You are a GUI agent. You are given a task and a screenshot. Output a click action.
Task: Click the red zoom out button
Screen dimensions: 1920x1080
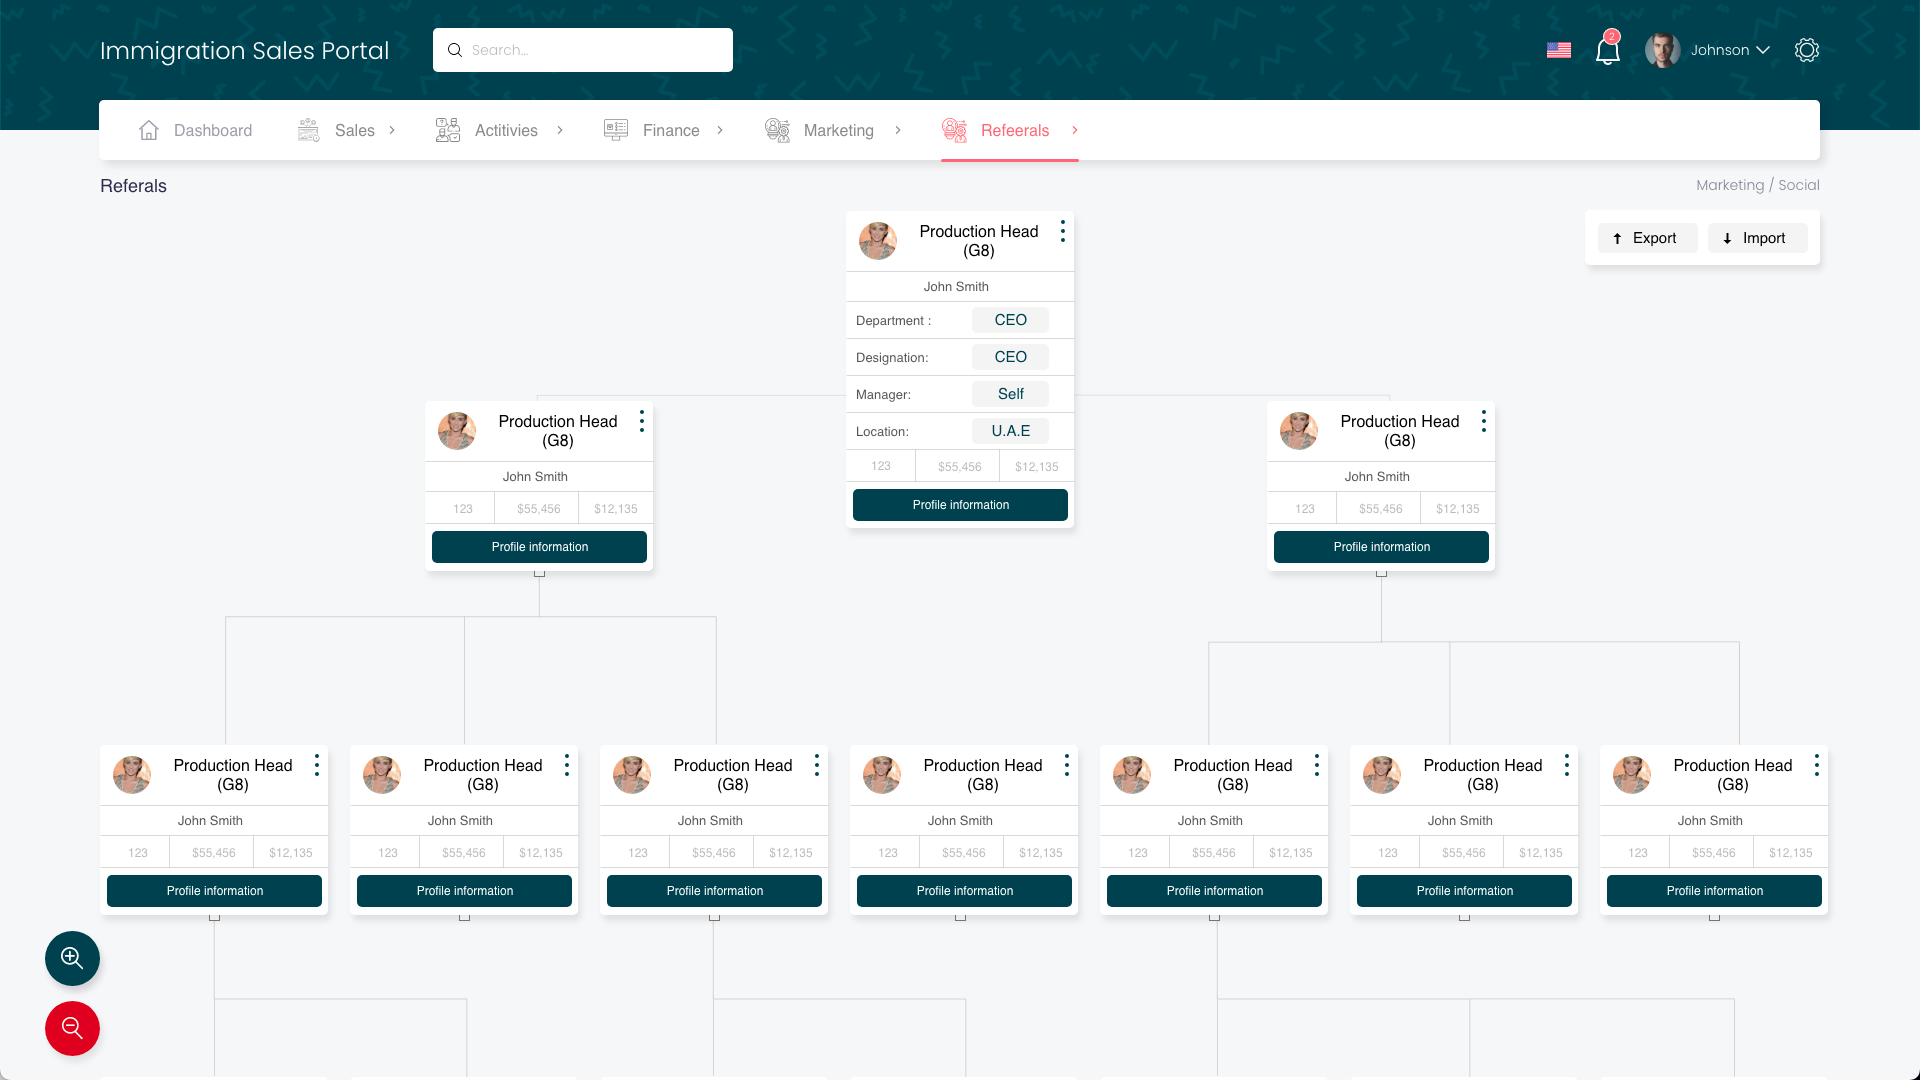tap(72, 1028)
